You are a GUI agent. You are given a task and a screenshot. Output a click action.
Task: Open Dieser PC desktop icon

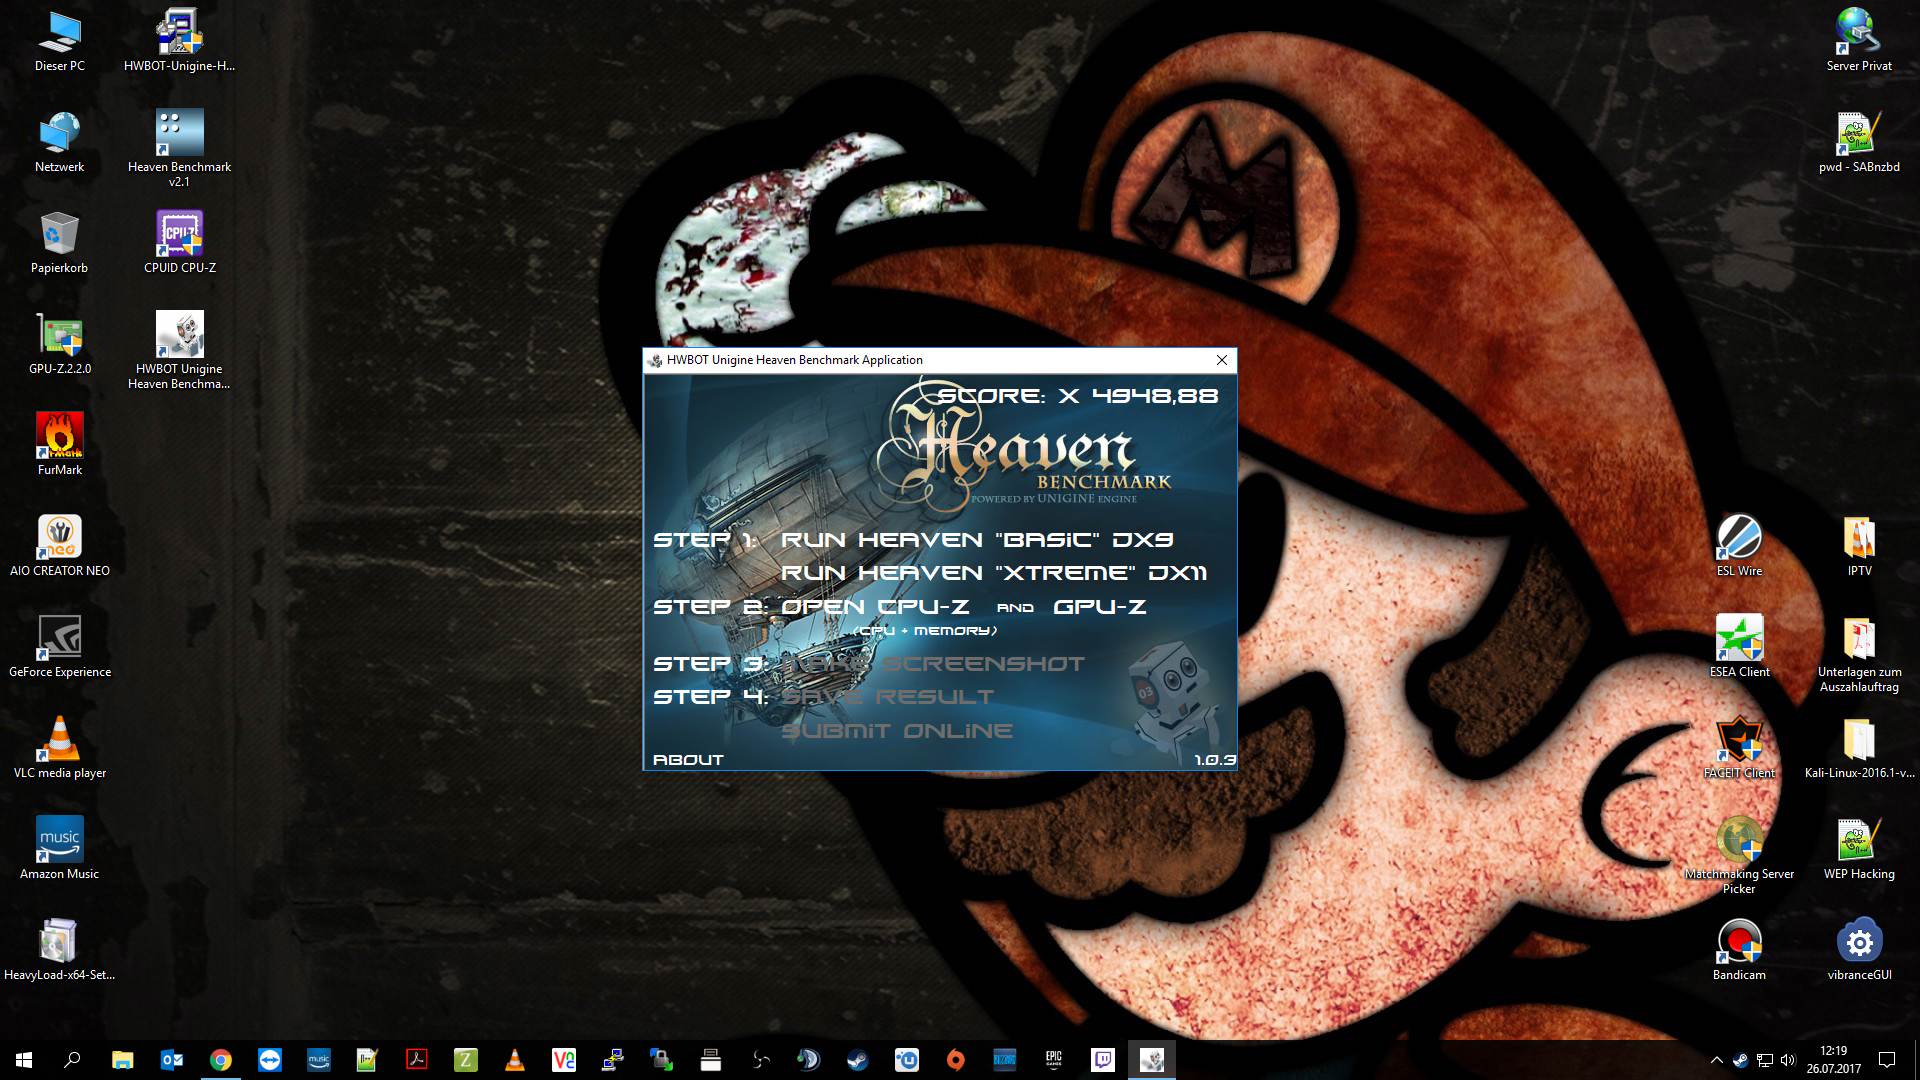click(x=60, y=41)
